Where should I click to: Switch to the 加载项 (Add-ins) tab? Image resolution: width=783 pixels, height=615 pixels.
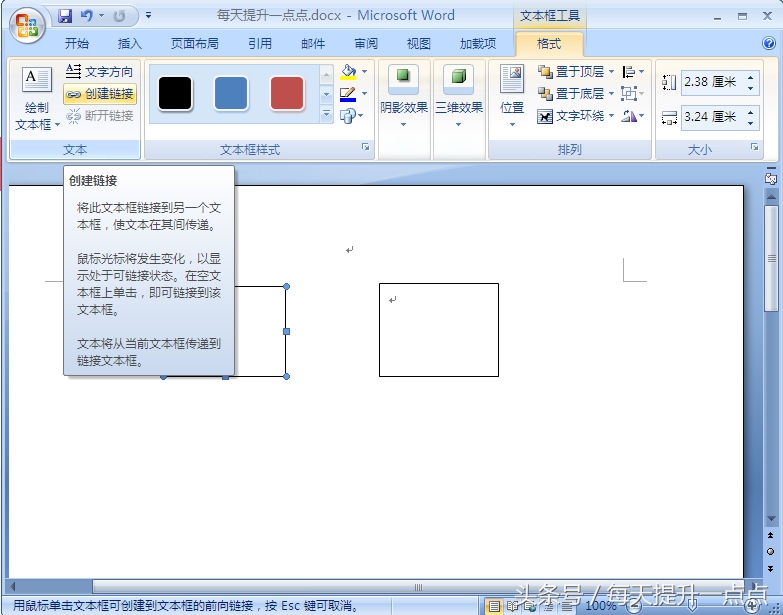pyautogui.click(x=478, y=44)
